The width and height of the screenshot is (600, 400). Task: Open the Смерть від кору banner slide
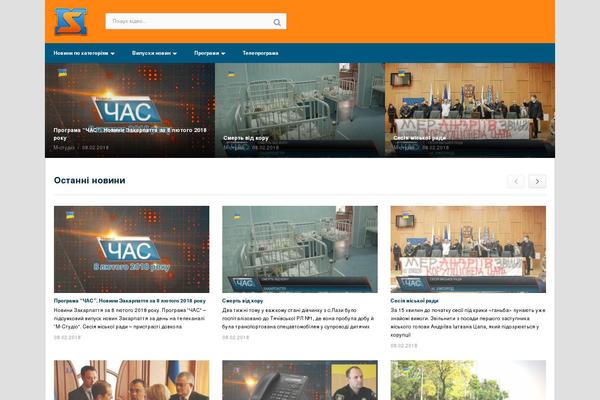point(300,110)
